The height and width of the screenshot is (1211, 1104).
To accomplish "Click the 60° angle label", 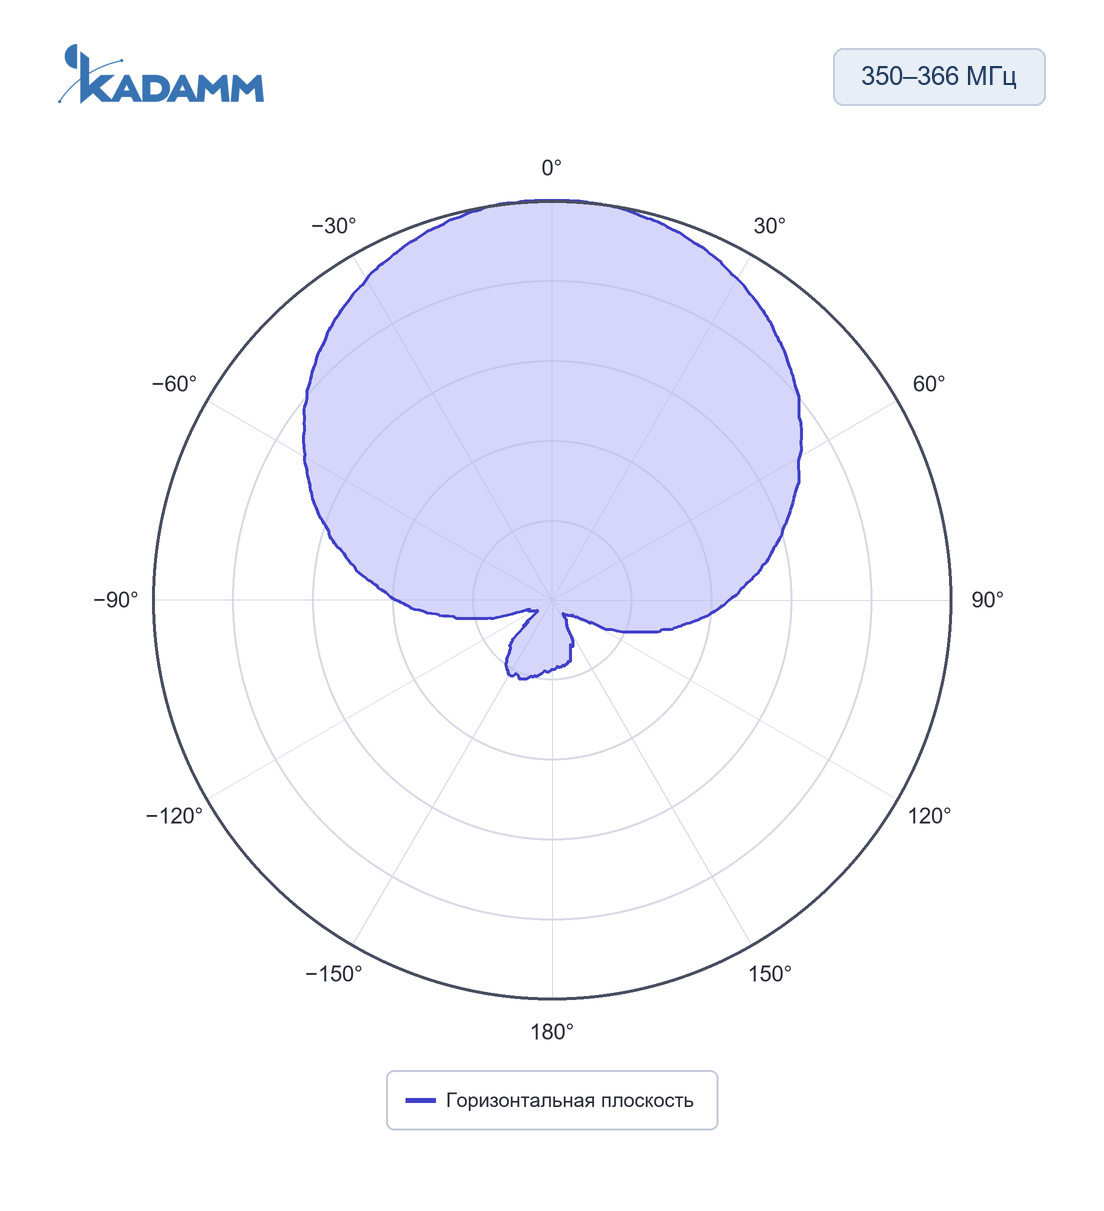I will point(929,384).
